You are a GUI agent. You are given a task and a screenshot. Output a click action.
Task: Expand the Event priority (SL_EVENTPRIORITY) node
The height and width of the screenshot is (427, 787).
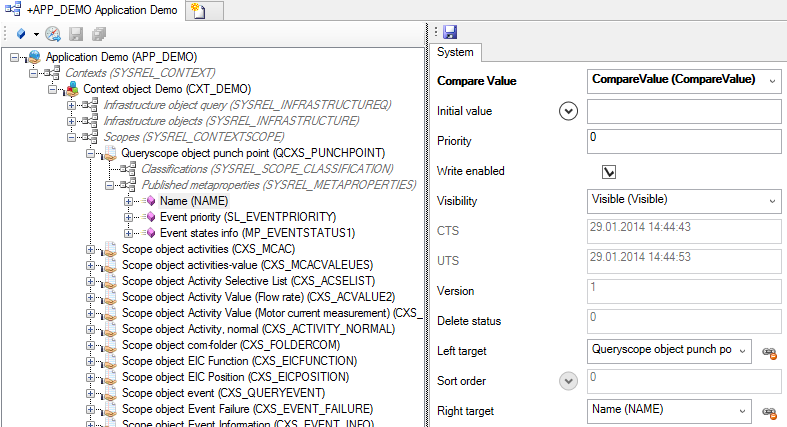point(128,217)
